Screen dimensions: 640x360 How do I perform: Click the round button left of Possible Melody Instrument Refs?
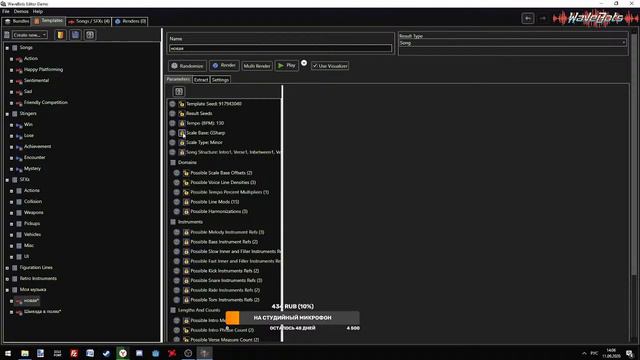point(176,232)
